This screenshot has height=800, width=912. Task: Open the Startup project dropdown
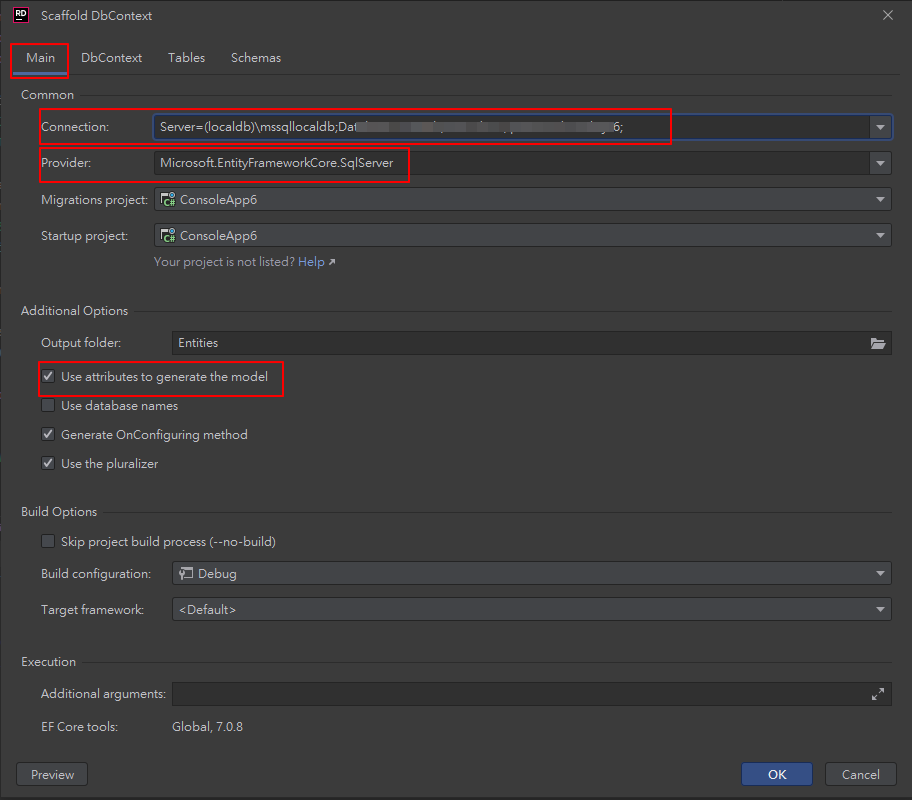click(522, 236)
